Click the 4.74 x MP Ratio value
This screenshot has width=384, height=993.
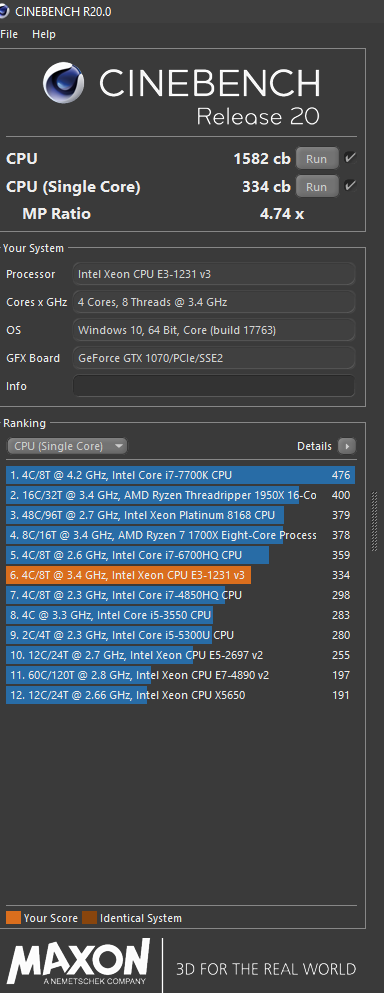[281, 214]
